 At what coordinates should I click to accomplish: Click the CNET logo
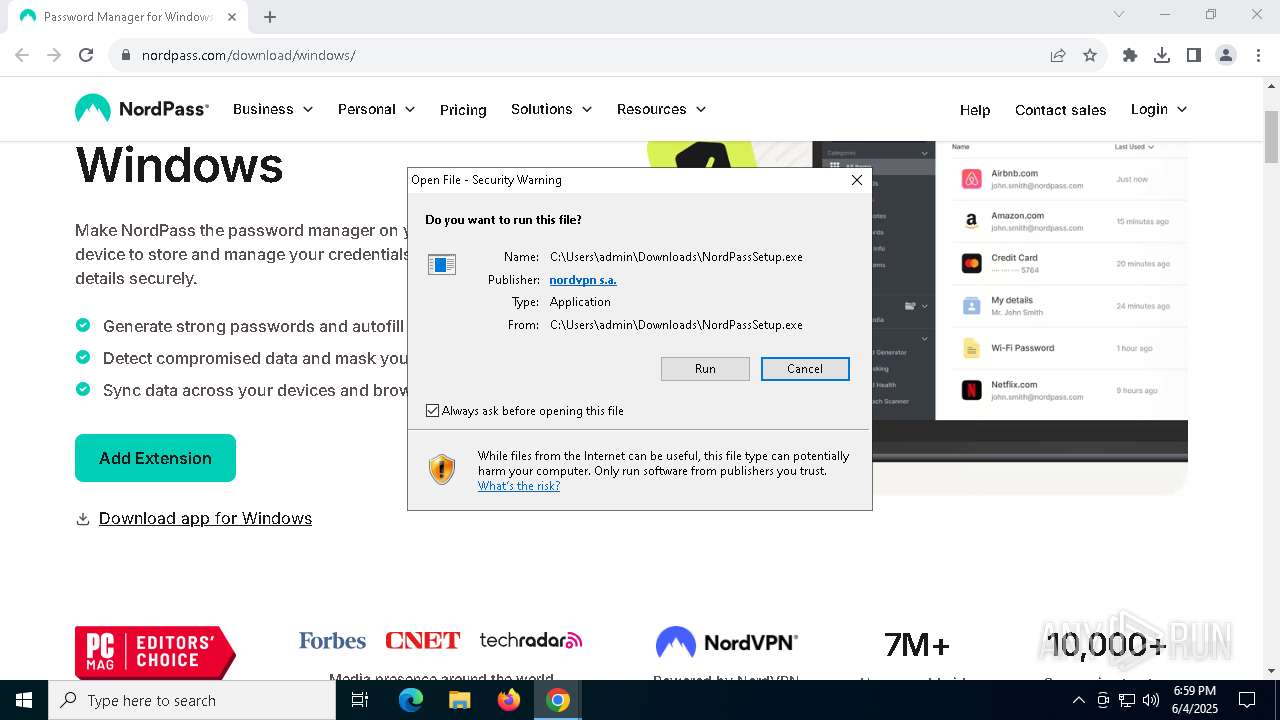tap(423, 640)
